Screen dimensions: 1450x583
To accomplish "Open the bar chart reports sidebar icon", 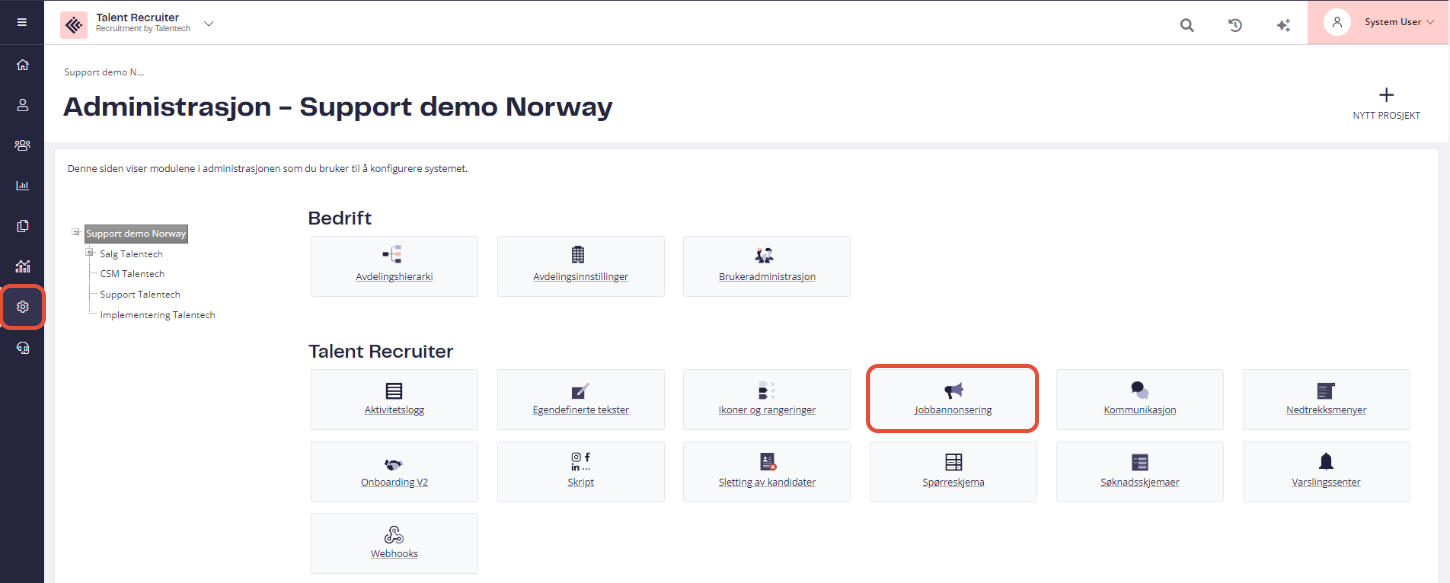I will tap(22, 185).
